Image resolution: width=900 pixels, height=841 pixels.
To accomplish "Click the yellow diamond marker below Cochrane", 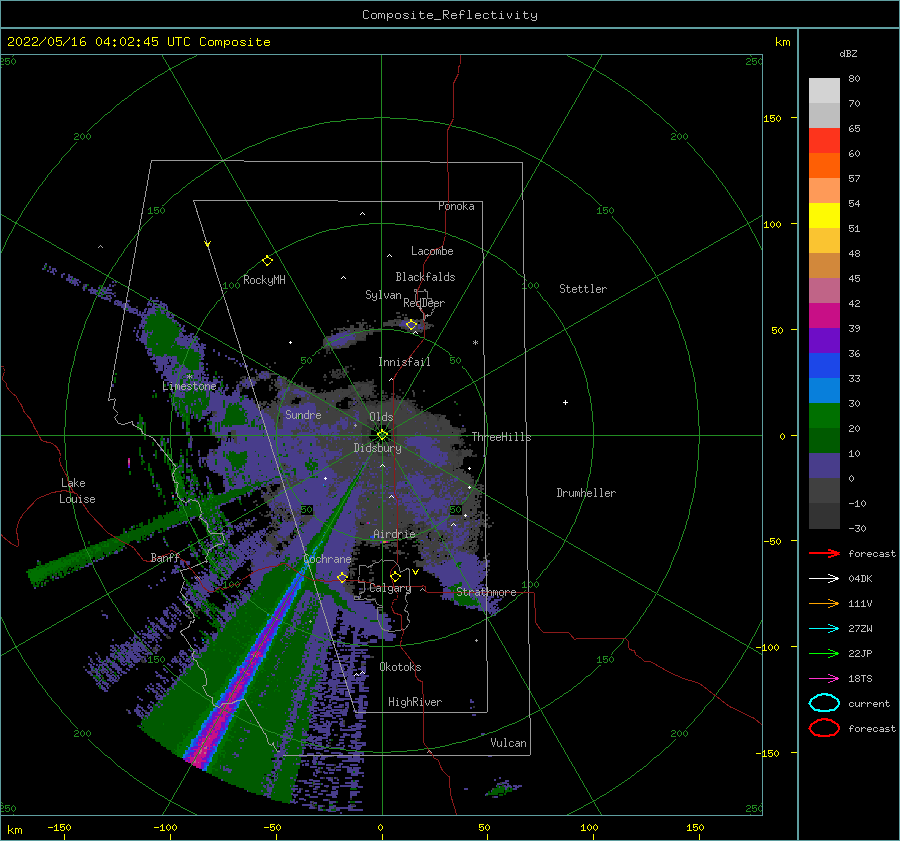I will pyautogui.click(x=342, y=577).
